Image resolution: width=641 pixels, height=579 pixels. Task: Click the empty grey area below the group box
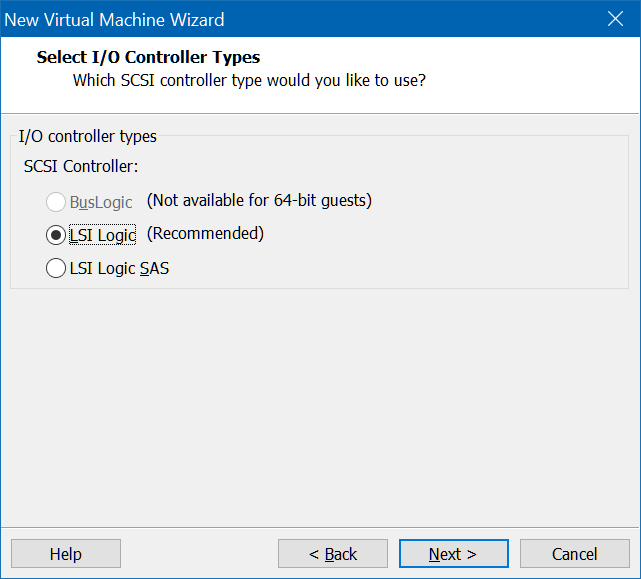320,407
